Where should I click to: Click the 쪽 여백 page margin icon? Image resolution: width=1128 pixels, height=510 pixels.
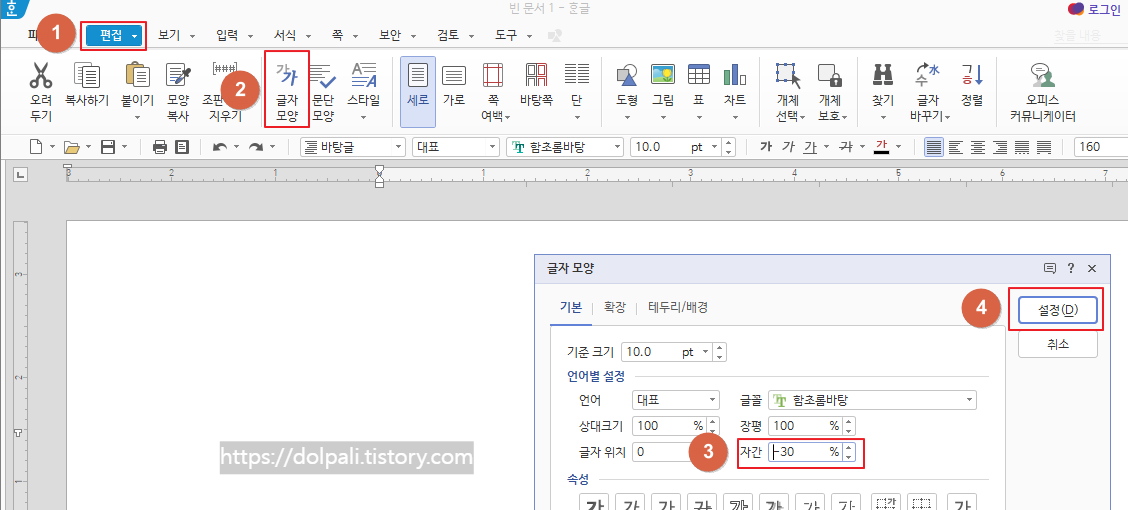[x=494, y=75]
